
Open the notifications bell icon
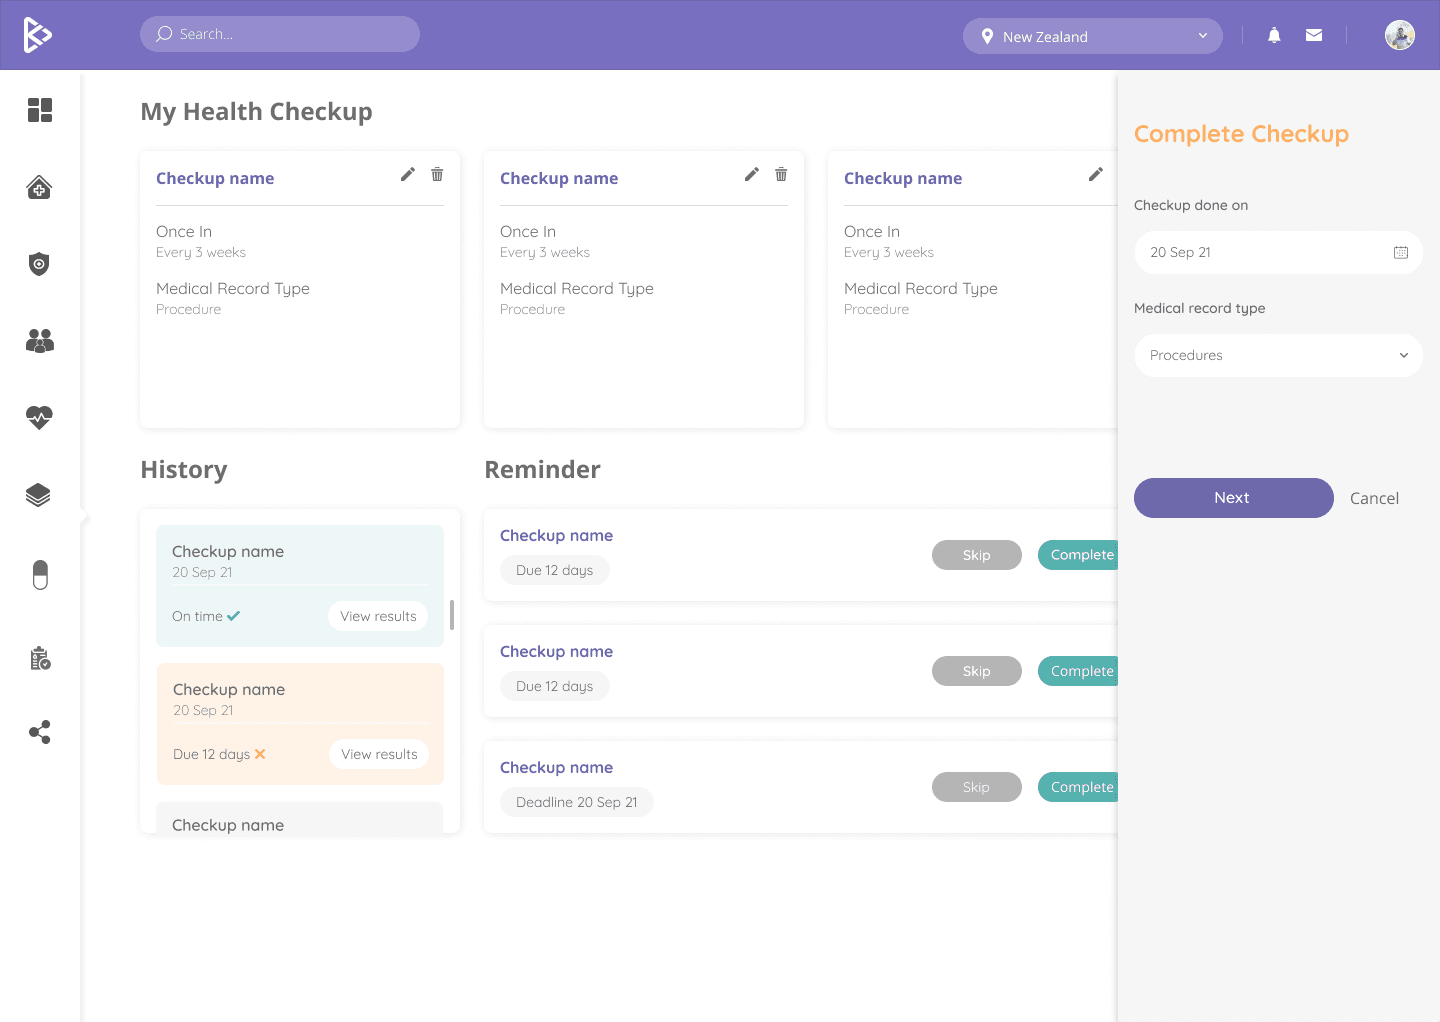click(x=1273, y=34)
